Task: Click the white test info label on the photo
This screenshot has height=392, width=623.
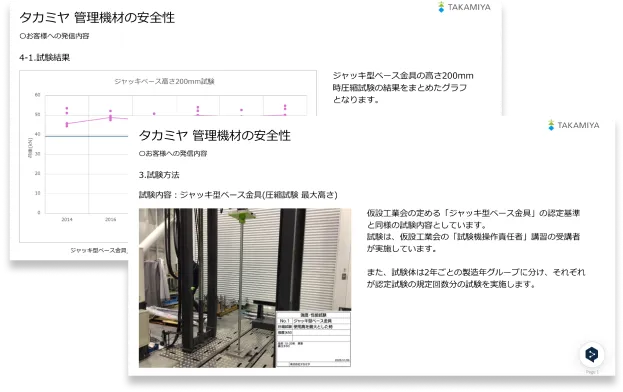Action: pyautogui.click(x=313, y=339)
